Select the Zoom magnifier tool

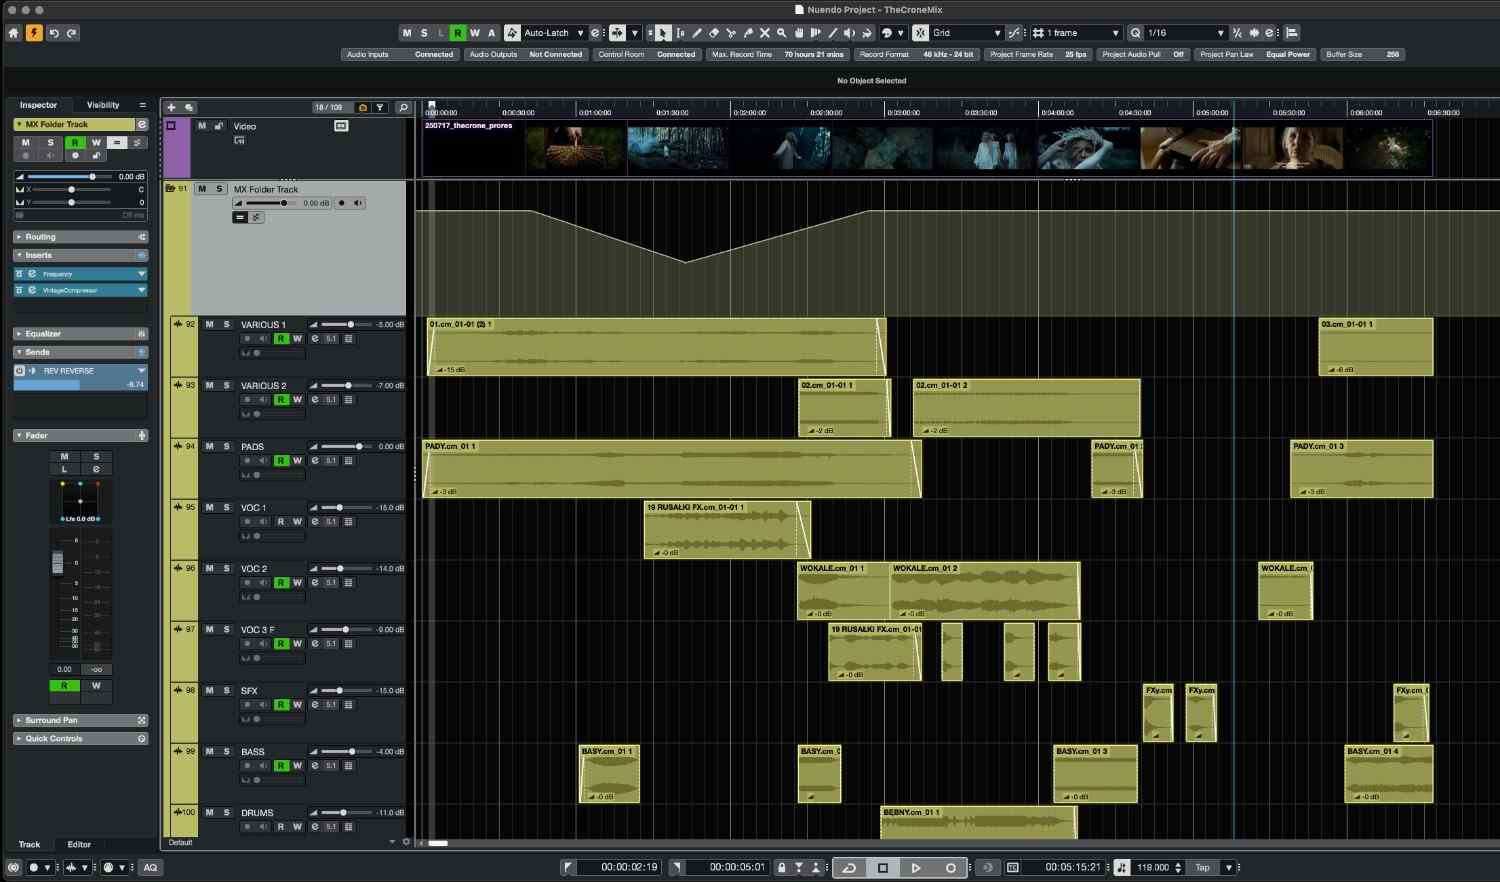[x=782, y=33]
